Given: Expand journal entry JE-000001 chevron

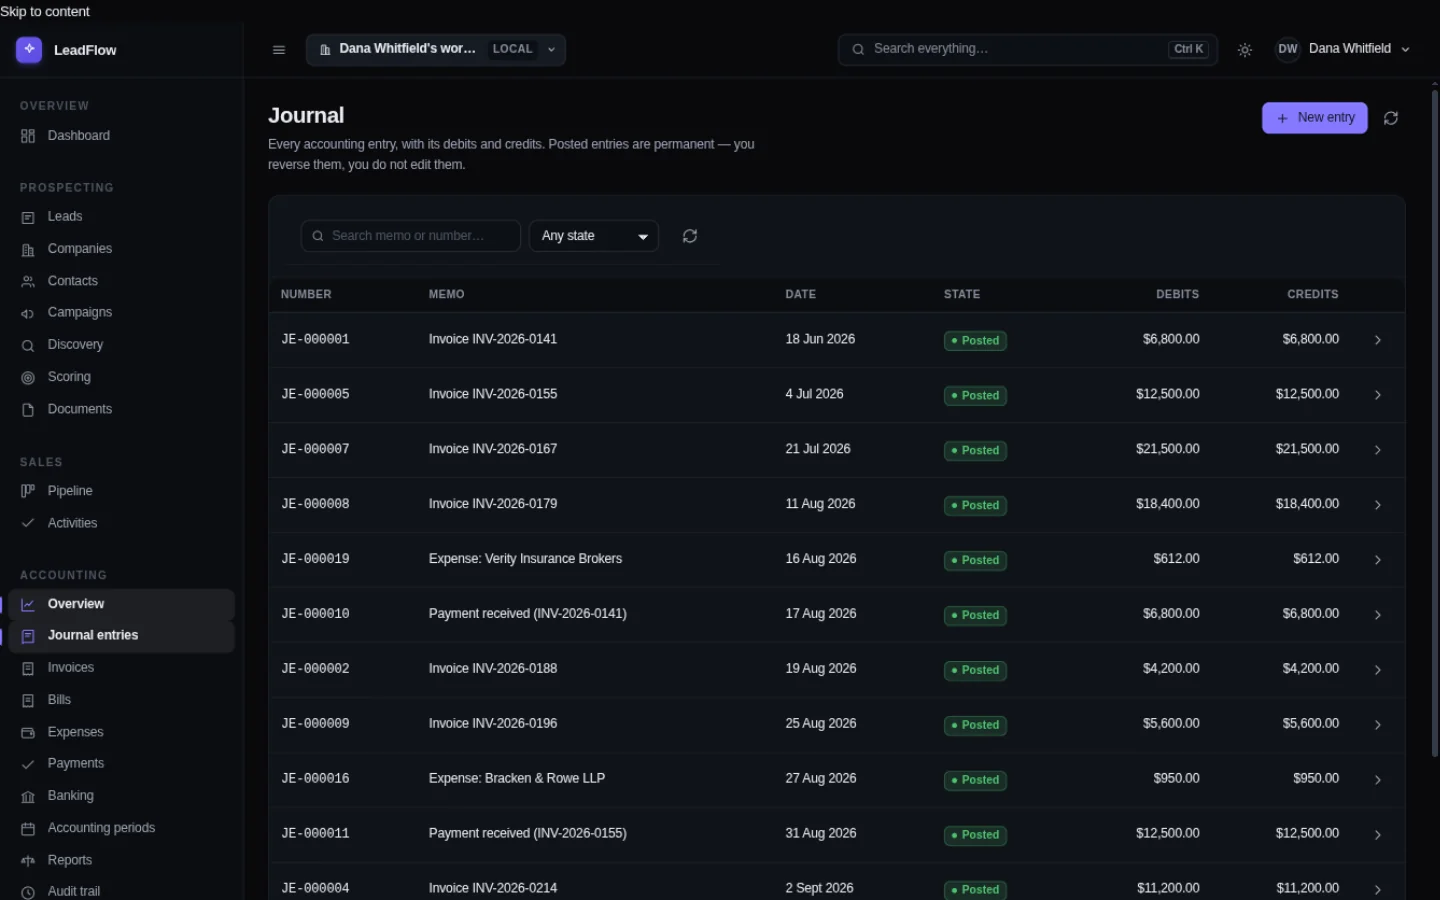Looking at the screenshot, I should pos(1378,340).
